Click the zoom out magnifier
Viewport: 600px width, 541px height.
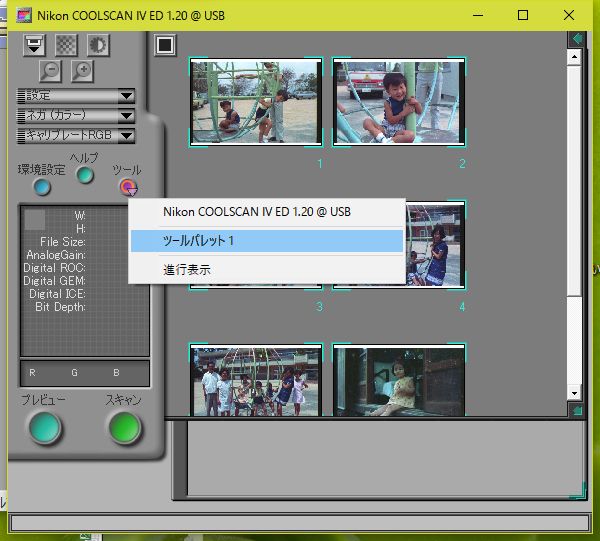pyautogui.click(x=50, y=71)
